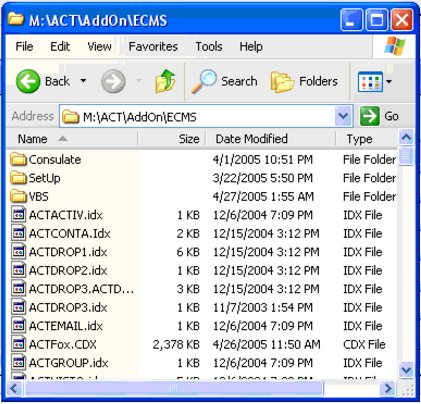
Task: Click the green Back arrow icon
Action: (x=28, y=81)
